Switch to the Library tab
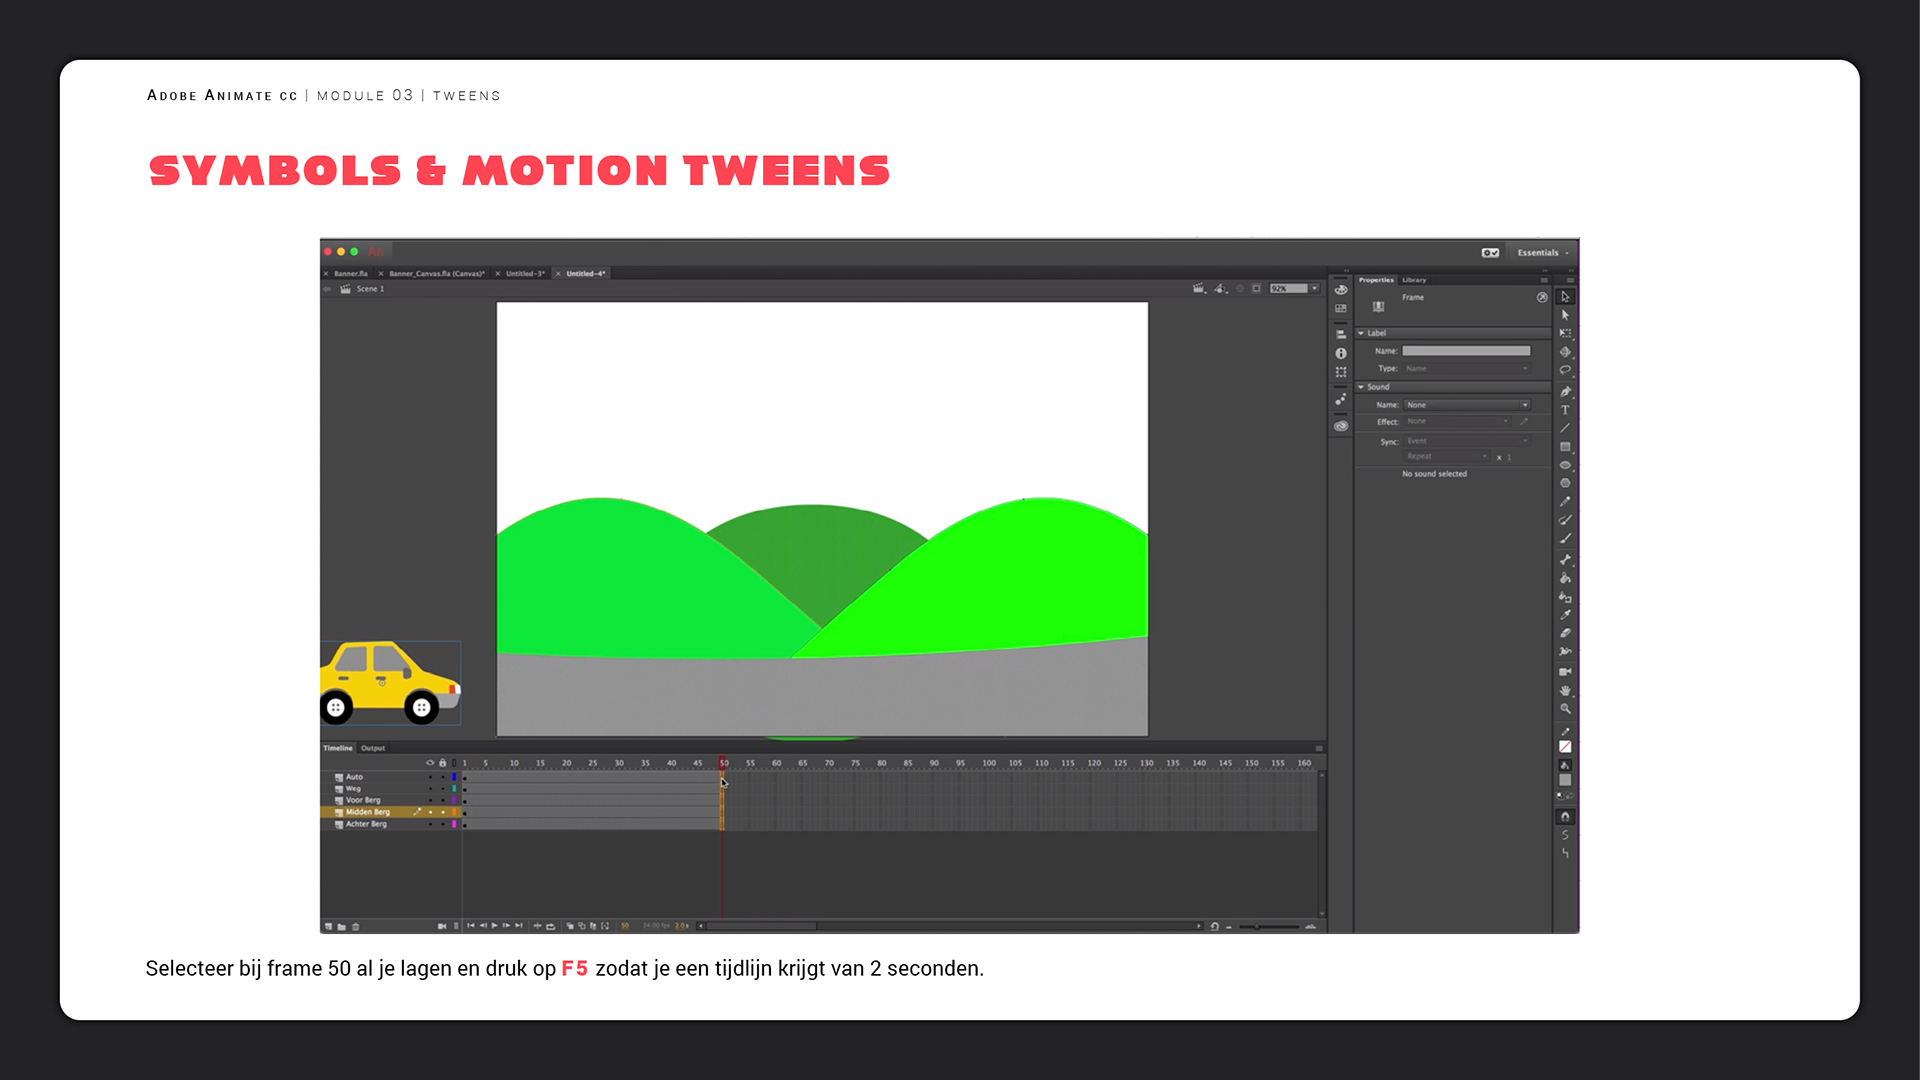The width and height of the screenshot is (1920, 1080). pos(1414,280)
